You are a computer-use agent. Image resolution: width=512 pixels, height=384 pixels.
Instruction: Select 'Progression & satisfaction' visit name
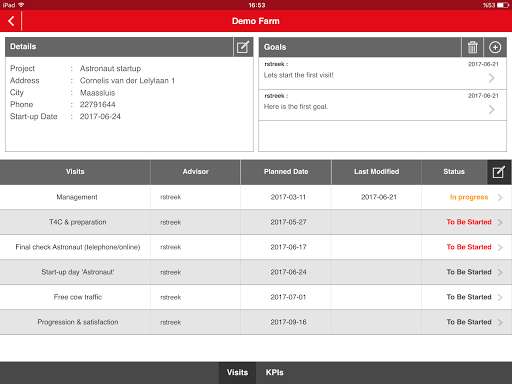click(x=78, y=322)
